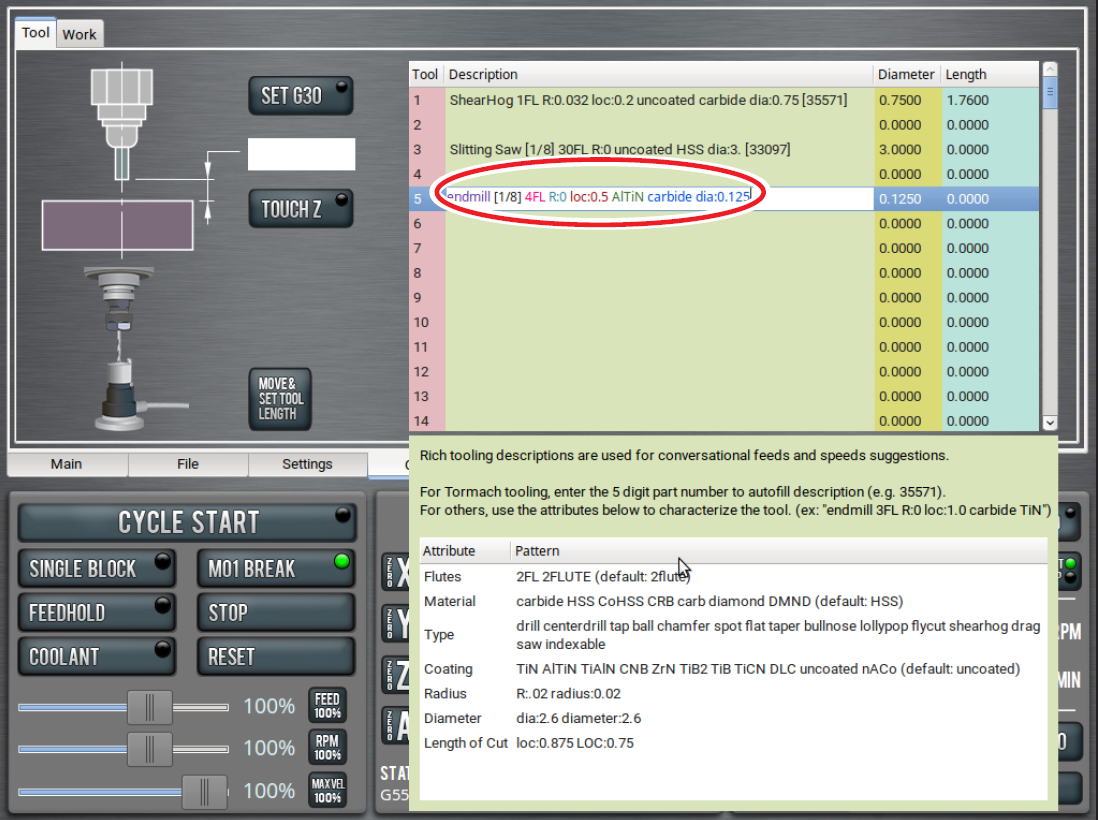
Task: Click the Zero Y axis button
Action: point(395,624)
